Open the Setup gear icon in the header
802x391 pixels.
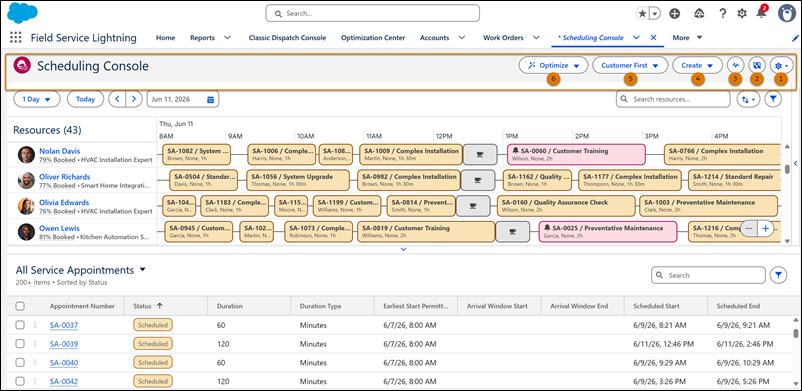(742, 14)
